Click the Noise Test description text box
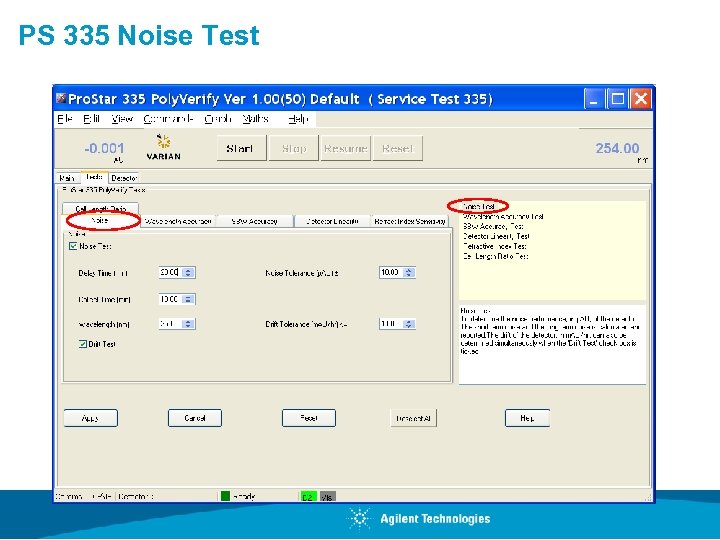720x540 pixels. [x=552, y=344]
